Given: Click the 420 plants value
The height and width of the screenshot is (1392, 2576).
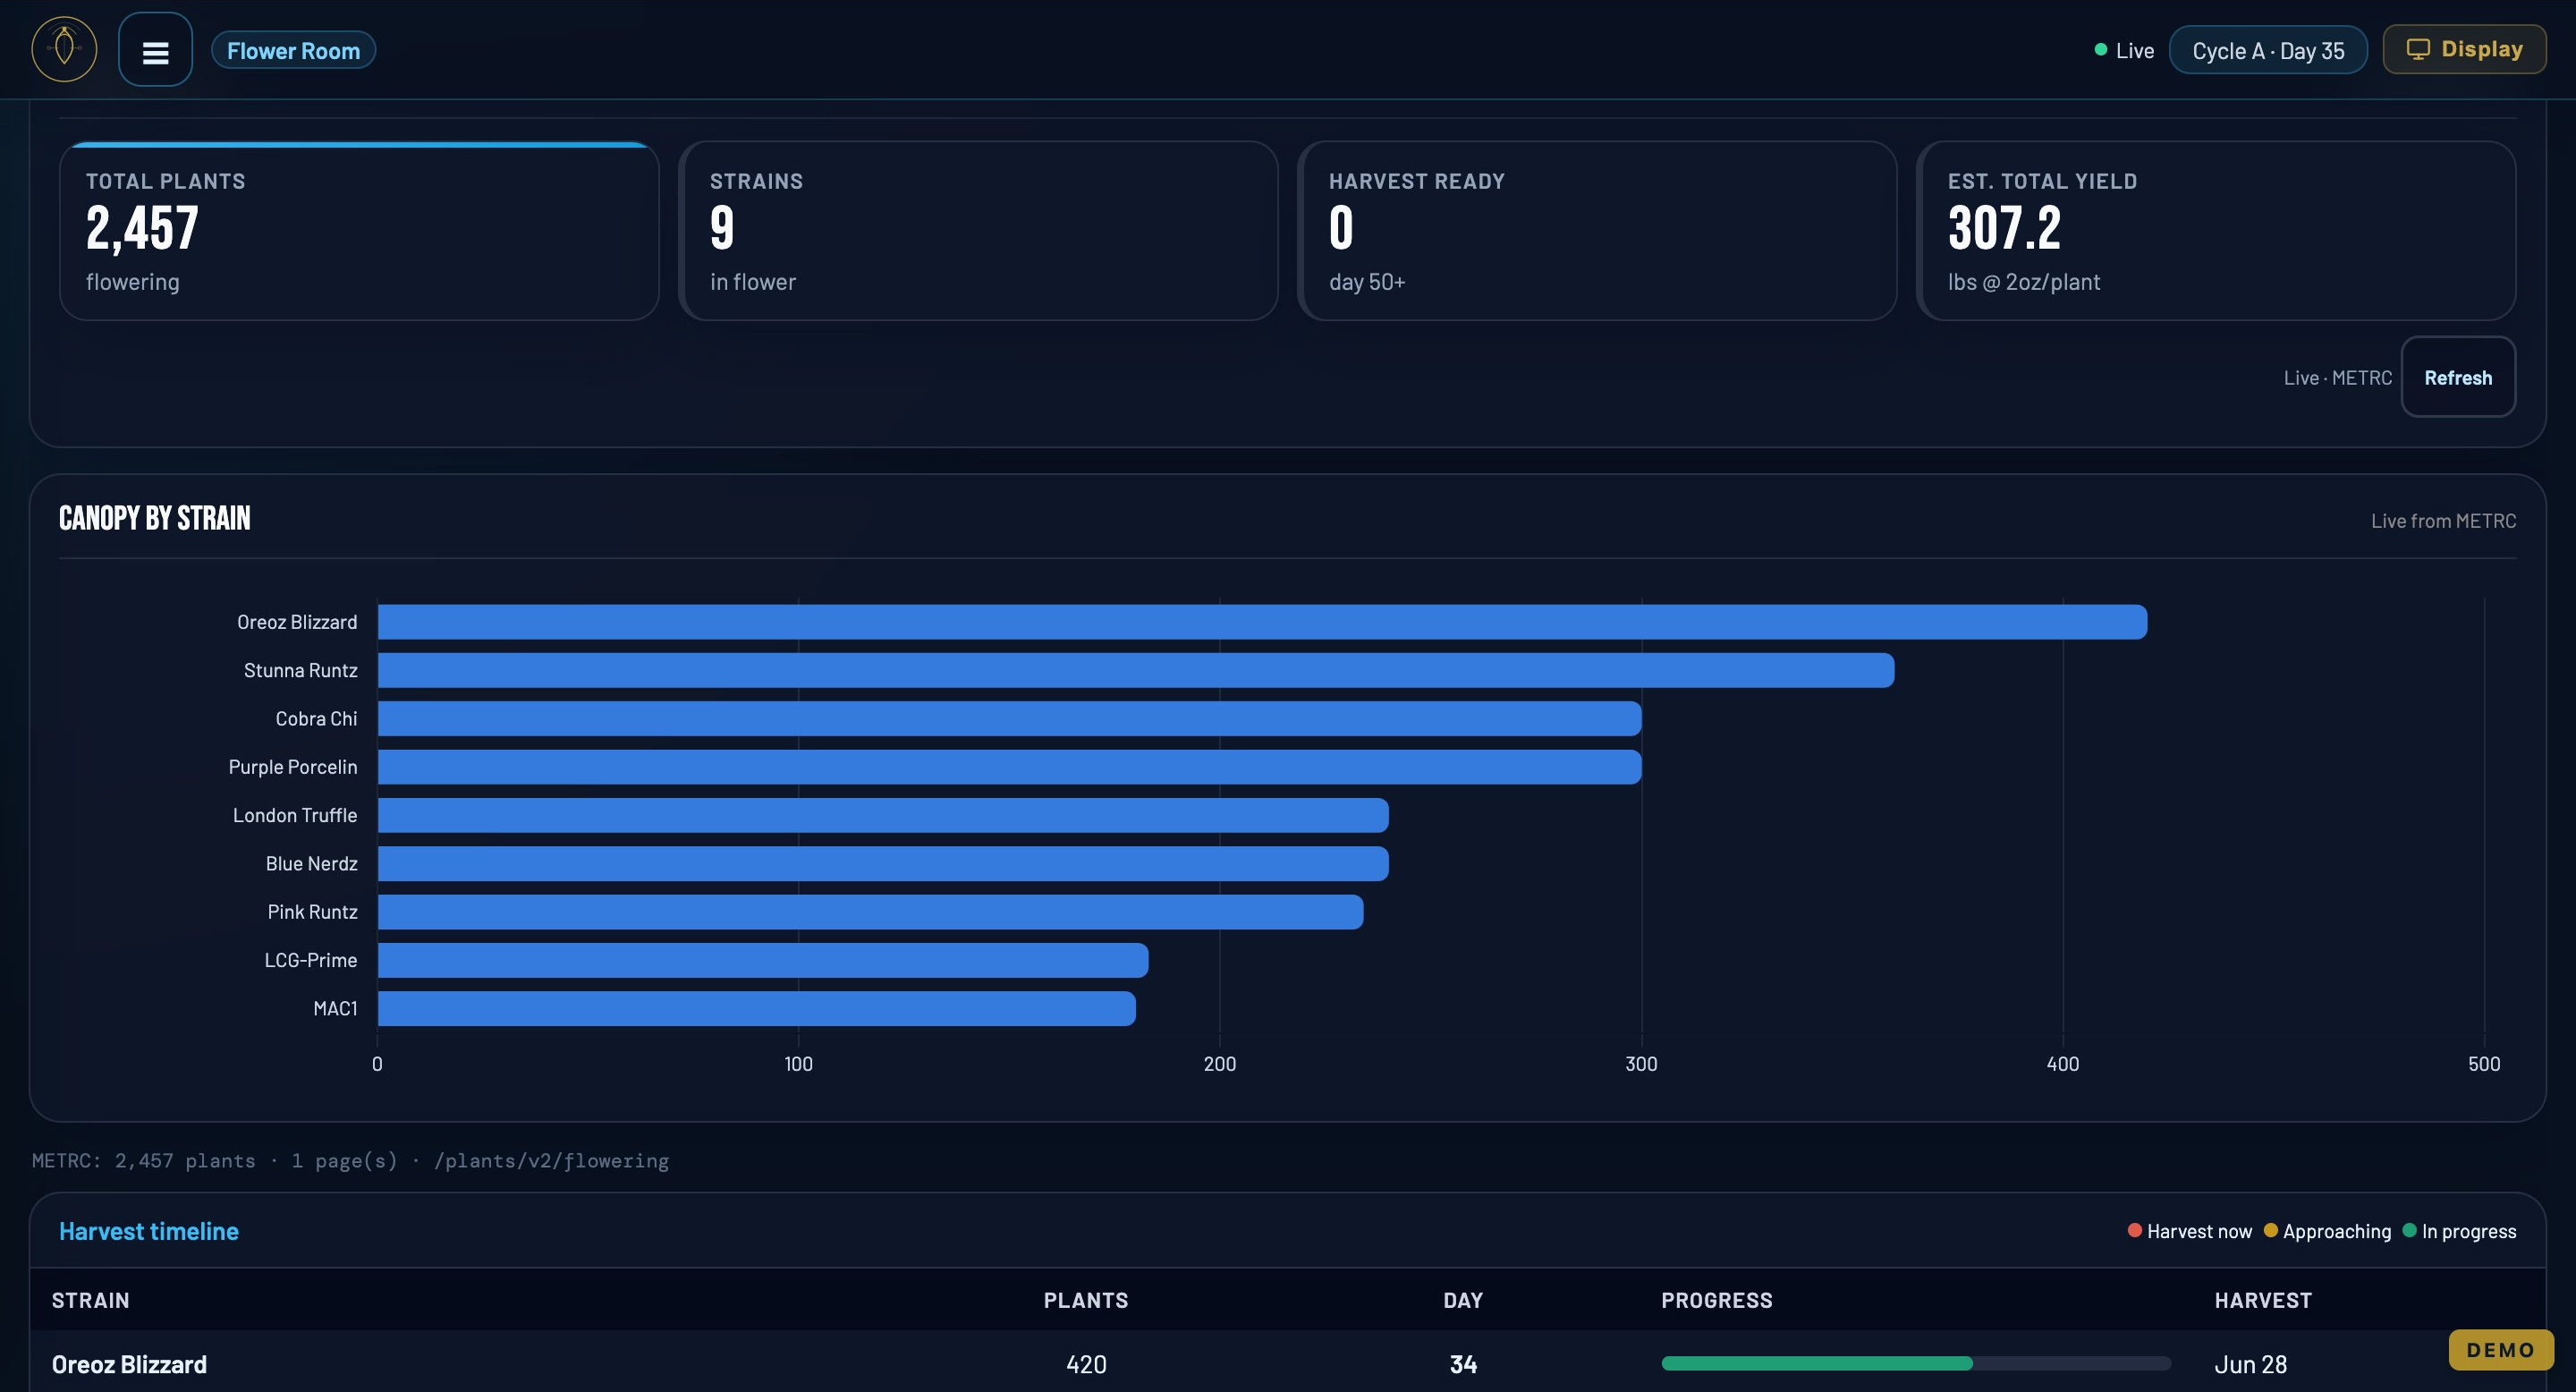Looking at the screenshot, I should [x=1086, y=1364].
